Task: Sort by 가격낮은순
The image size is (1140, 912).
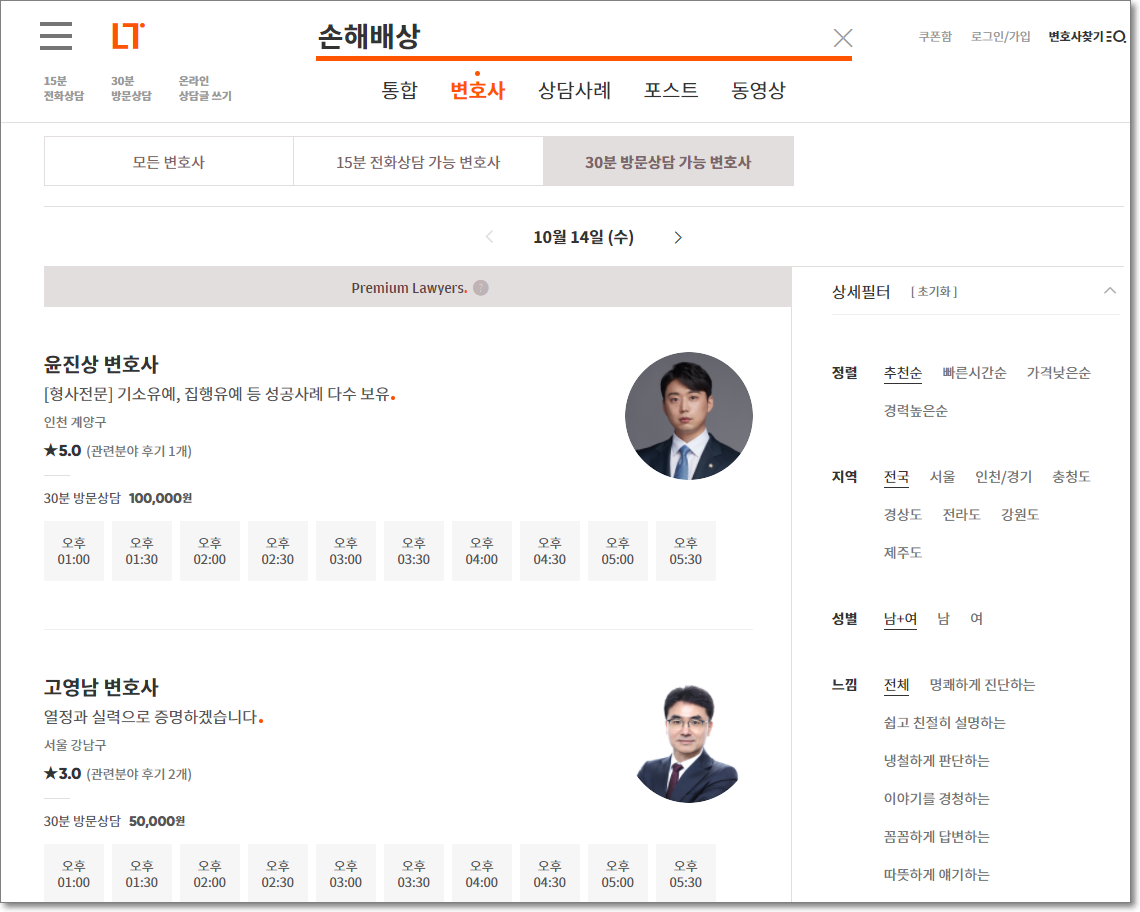Action: pyautogui.click(x=1059, y=373)
